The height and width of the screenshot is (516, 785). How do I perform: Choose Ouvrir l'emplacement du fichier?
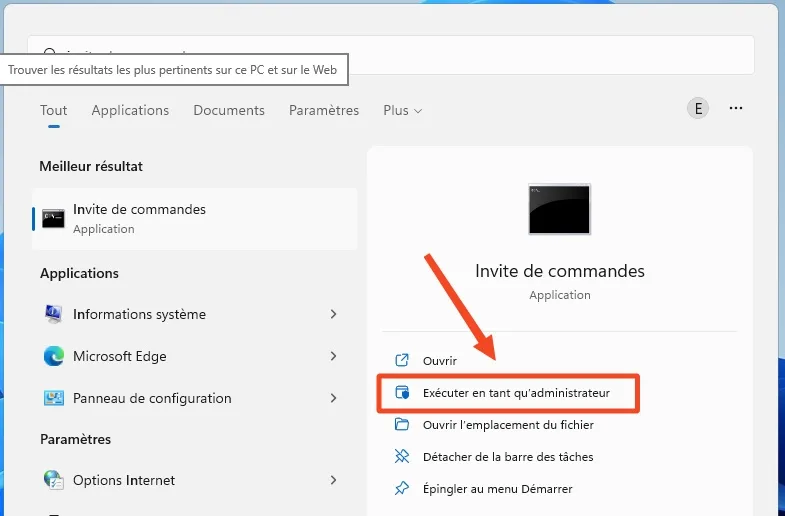(x=508, y=425)
